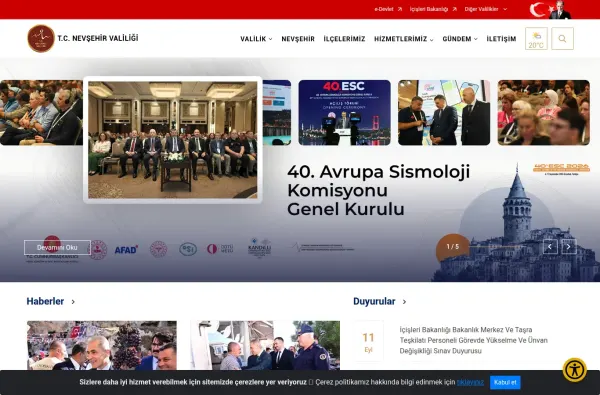The image size is (600, 395).
Task: Select the audience with headphones thumbnail
Action: (41, 113)
